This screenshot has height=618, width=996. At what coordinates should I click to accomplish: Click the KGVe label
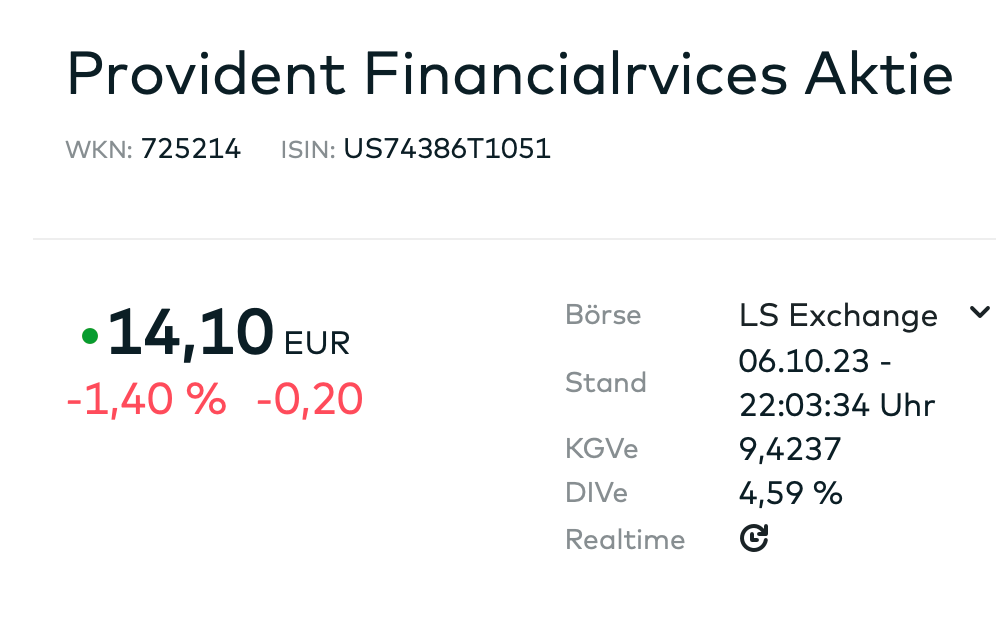tap(602, 449)
